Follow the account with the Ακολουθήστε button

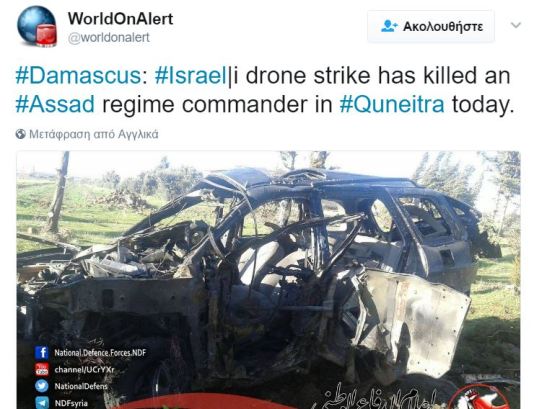pos(431,26)
